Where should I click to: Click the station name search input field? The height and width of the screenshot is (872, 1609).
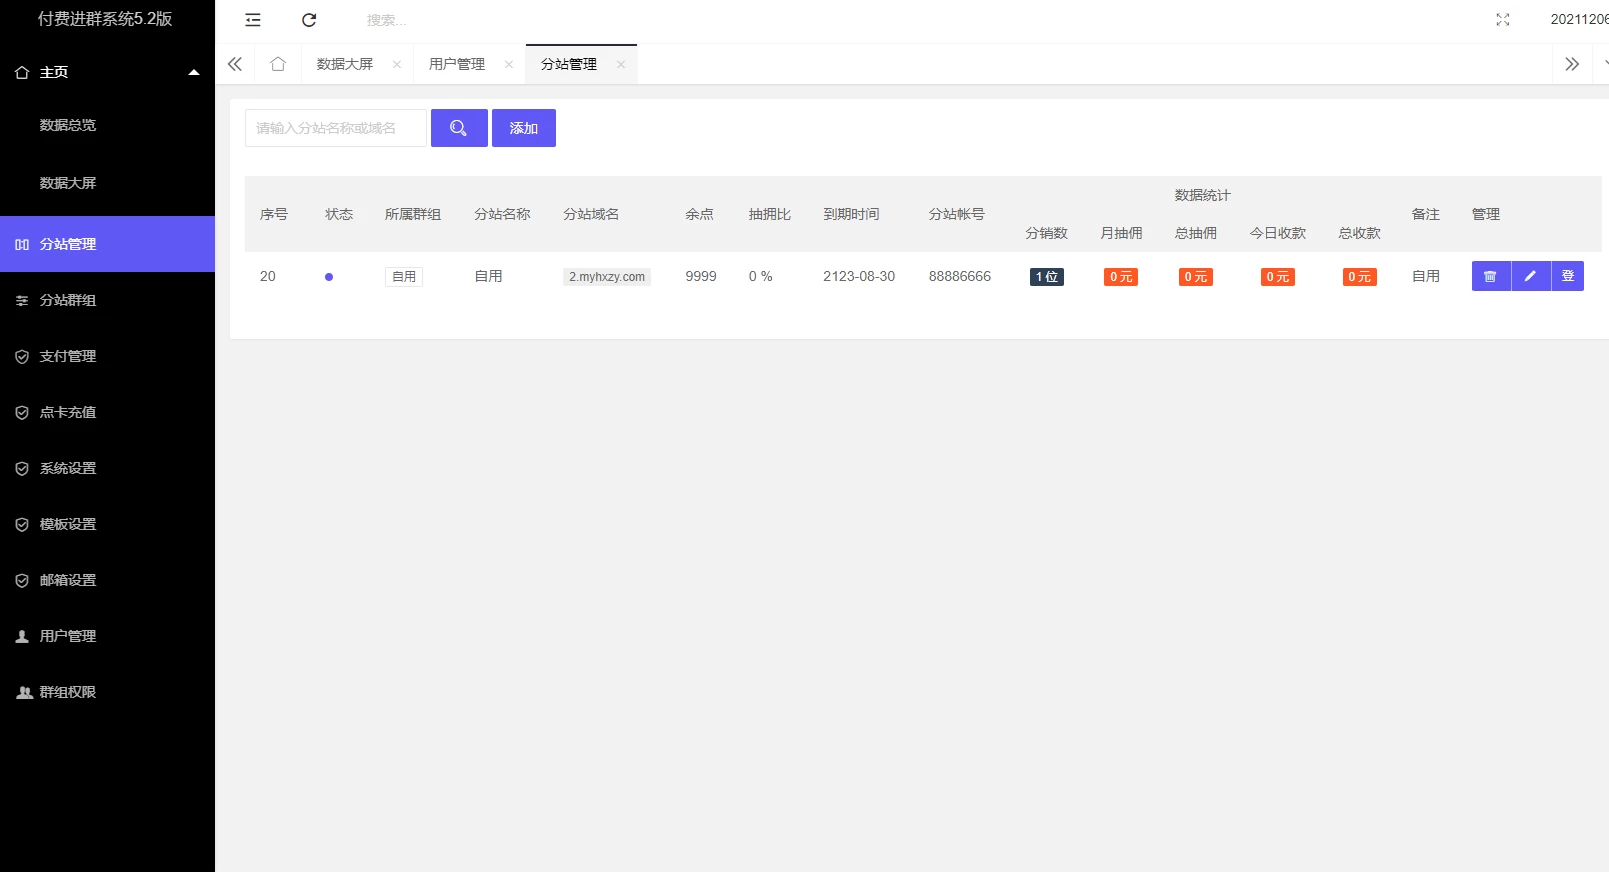(x=335, y=128)
